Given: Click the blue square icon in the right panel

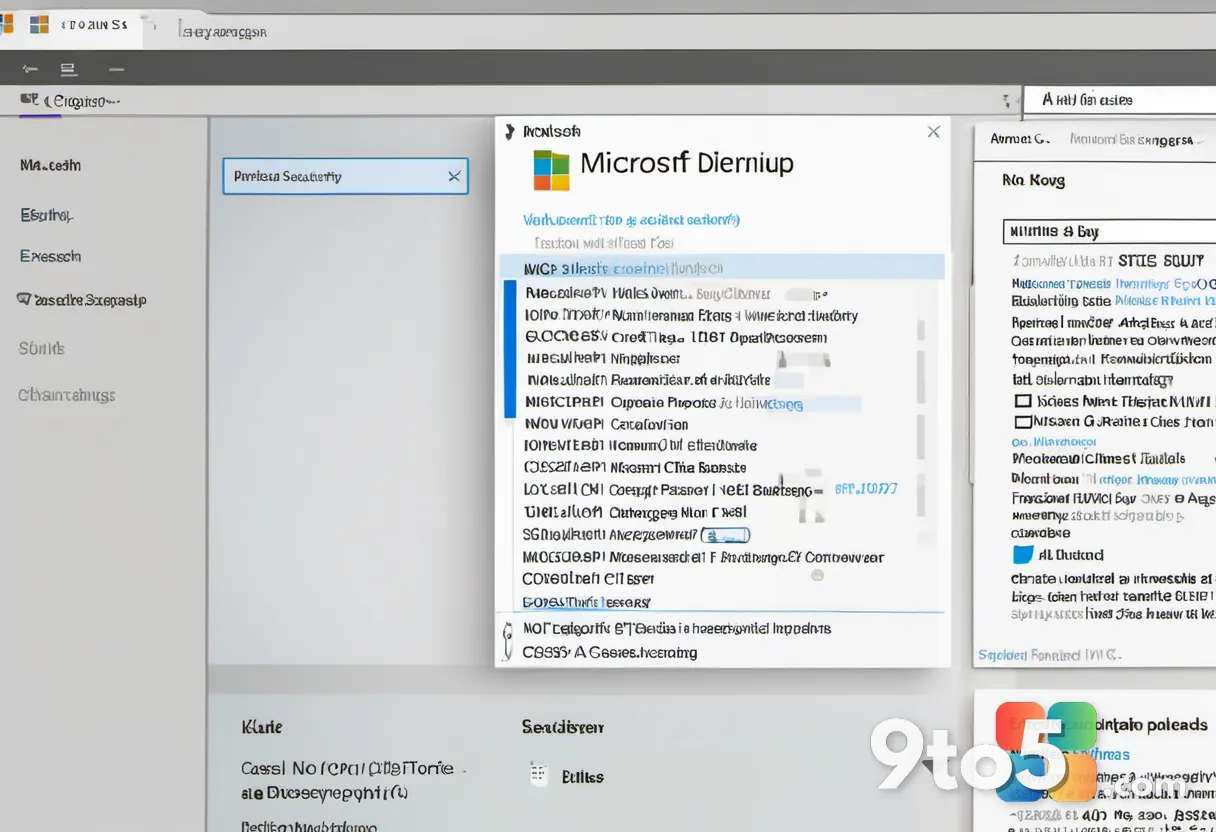Looking at the screenshot, I should click(x=1022, y=555).
